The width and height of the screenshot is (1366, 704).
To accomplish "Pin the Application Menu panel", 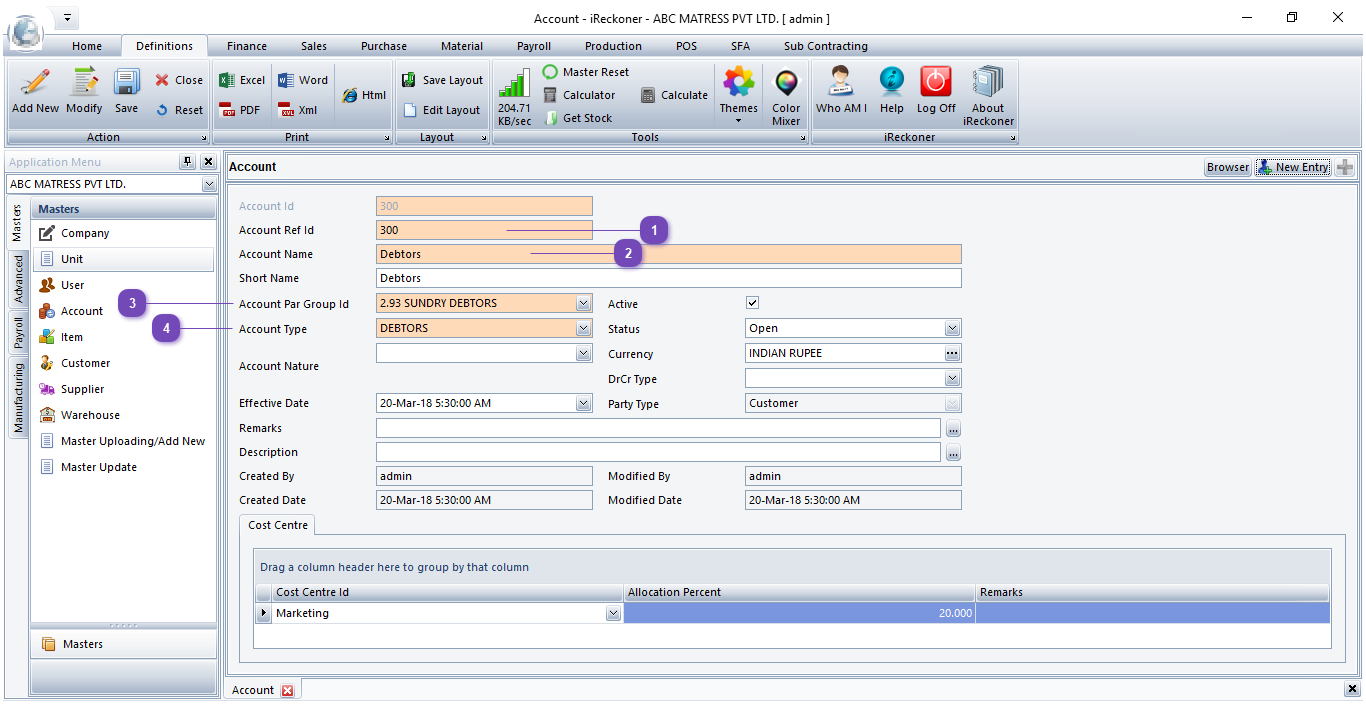I will pos(187,162).
